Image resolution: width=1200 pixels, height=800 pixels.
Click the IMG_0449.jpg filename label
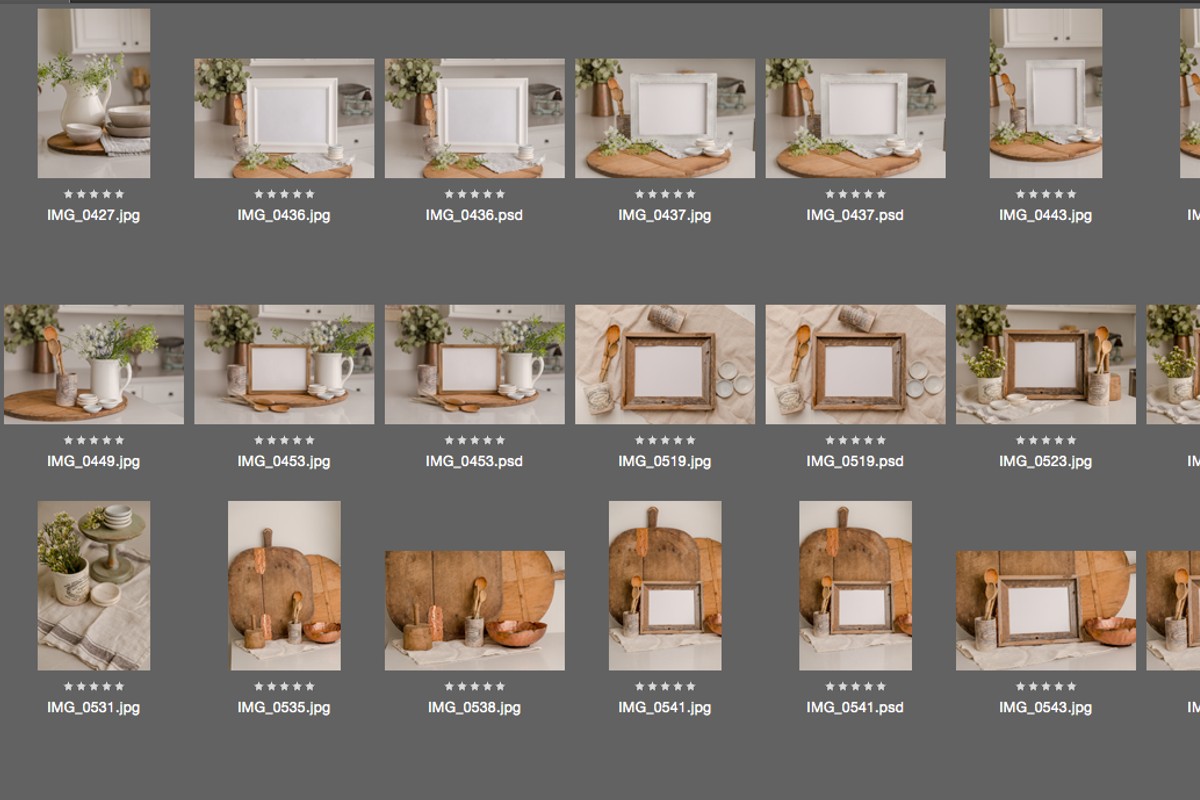tap(94, 461)
